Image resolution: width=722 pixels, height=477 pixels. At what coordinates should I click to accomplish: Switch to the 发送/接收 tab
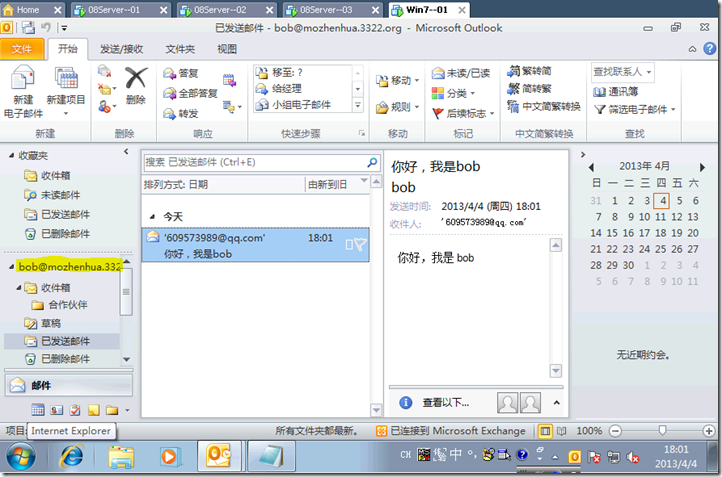pos(122,49)
